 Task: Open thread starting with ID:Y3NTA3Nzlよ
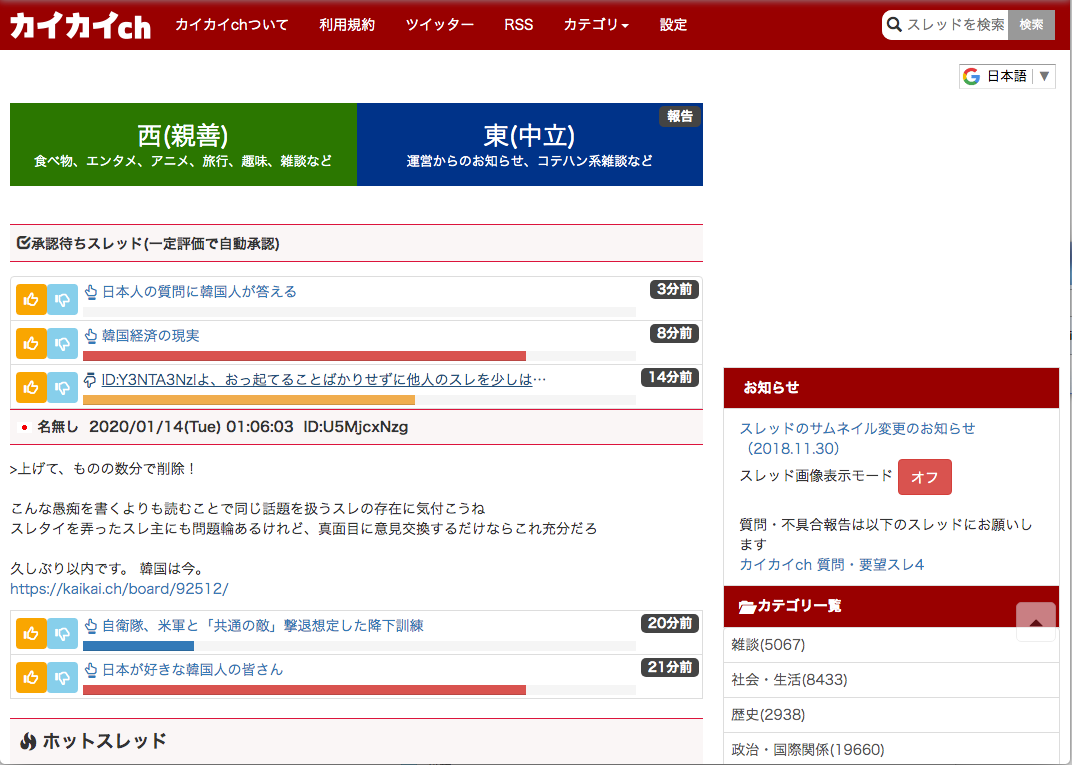(x=324, y=379)
